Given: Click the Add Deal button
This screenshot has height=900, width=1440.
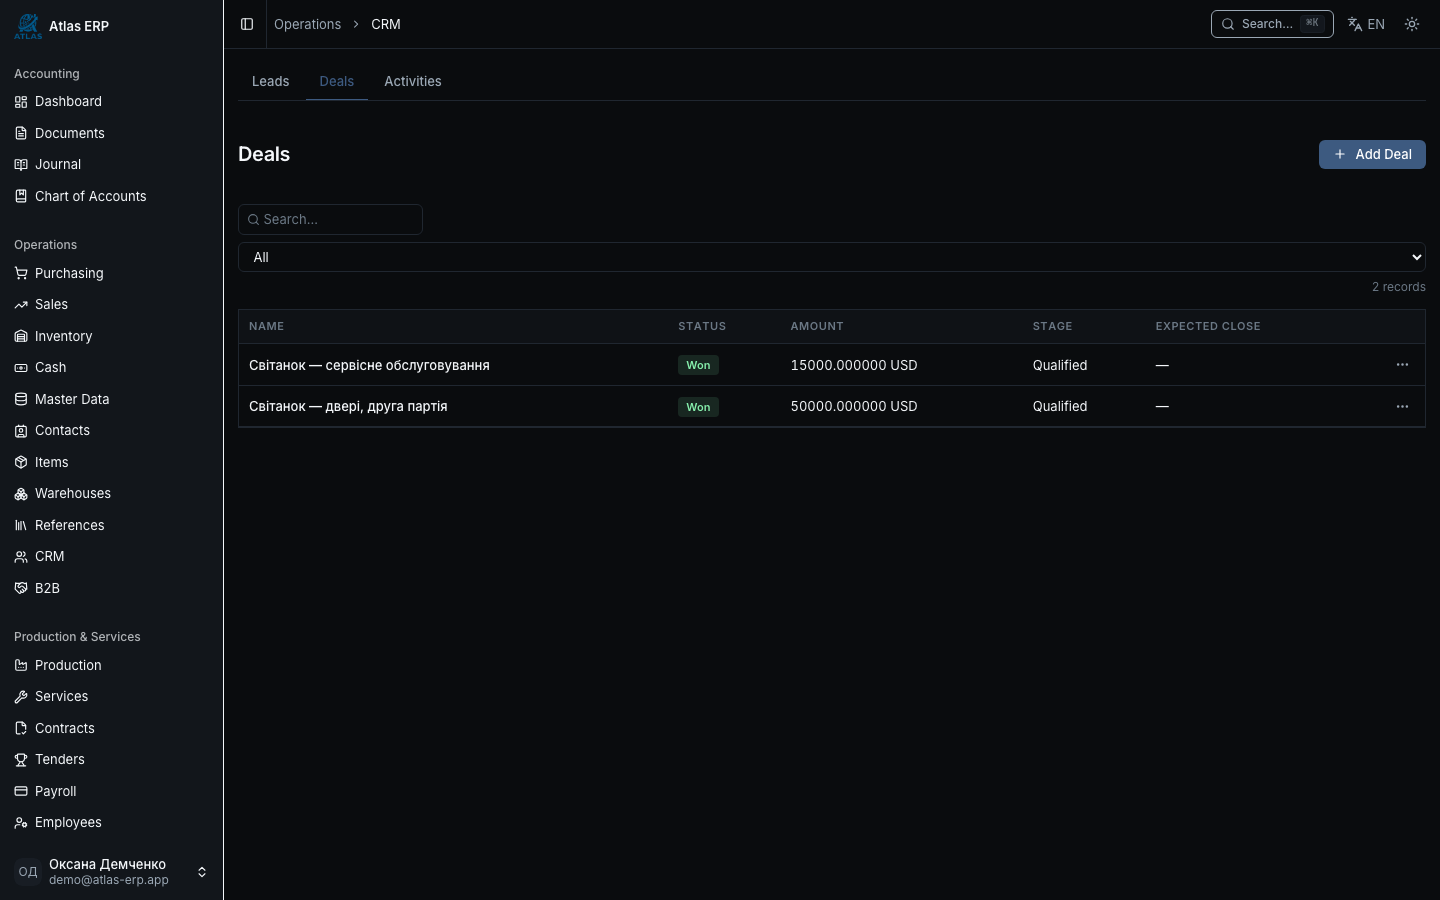Looking at the screenshot, I should point(1372,154).
